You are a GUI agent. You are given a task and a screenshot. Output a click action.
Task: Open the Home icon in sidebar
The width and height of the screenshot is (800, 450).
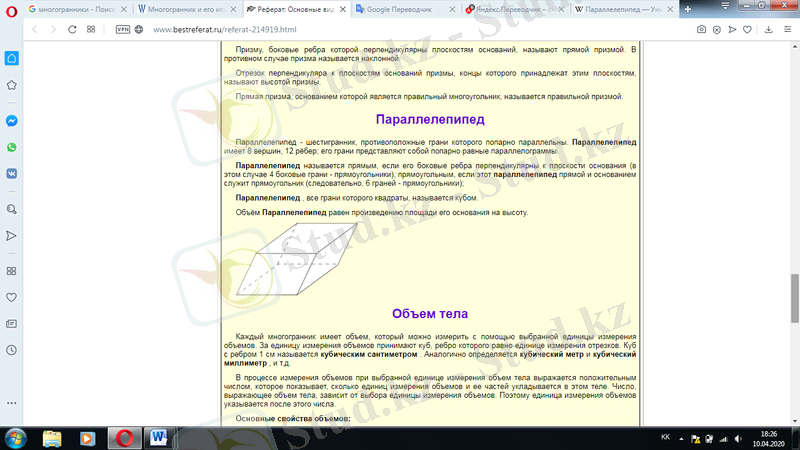click(11, 58)
